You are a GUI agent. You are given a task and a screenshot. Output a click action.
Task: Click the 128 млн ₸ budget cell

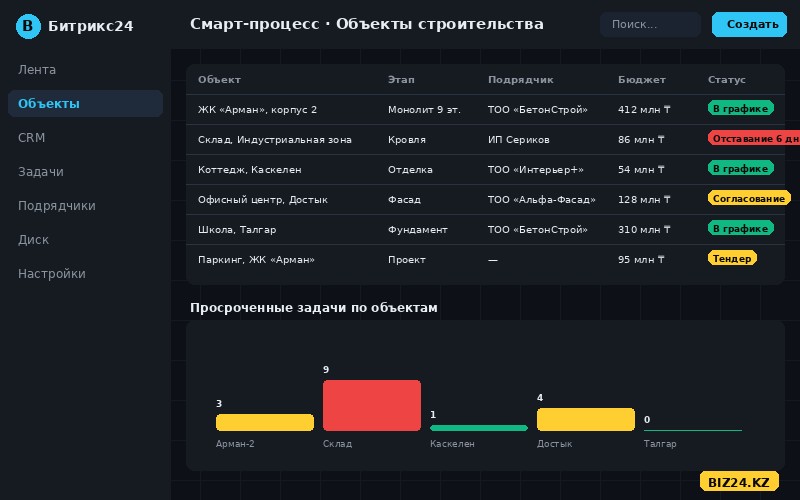click(x=644, y=200)
